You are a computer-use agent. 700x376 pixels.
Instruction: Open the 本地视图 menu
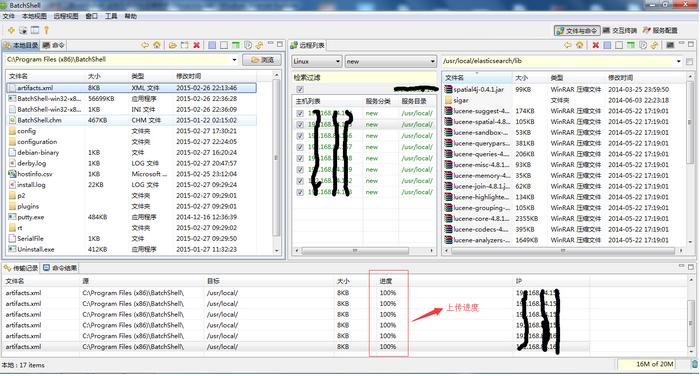click(34, 16)
